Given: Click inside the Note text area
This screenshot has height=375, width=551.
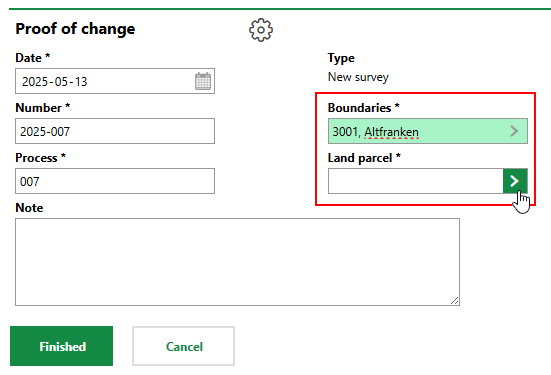Looking at the screenshot, I should (238, 262).
